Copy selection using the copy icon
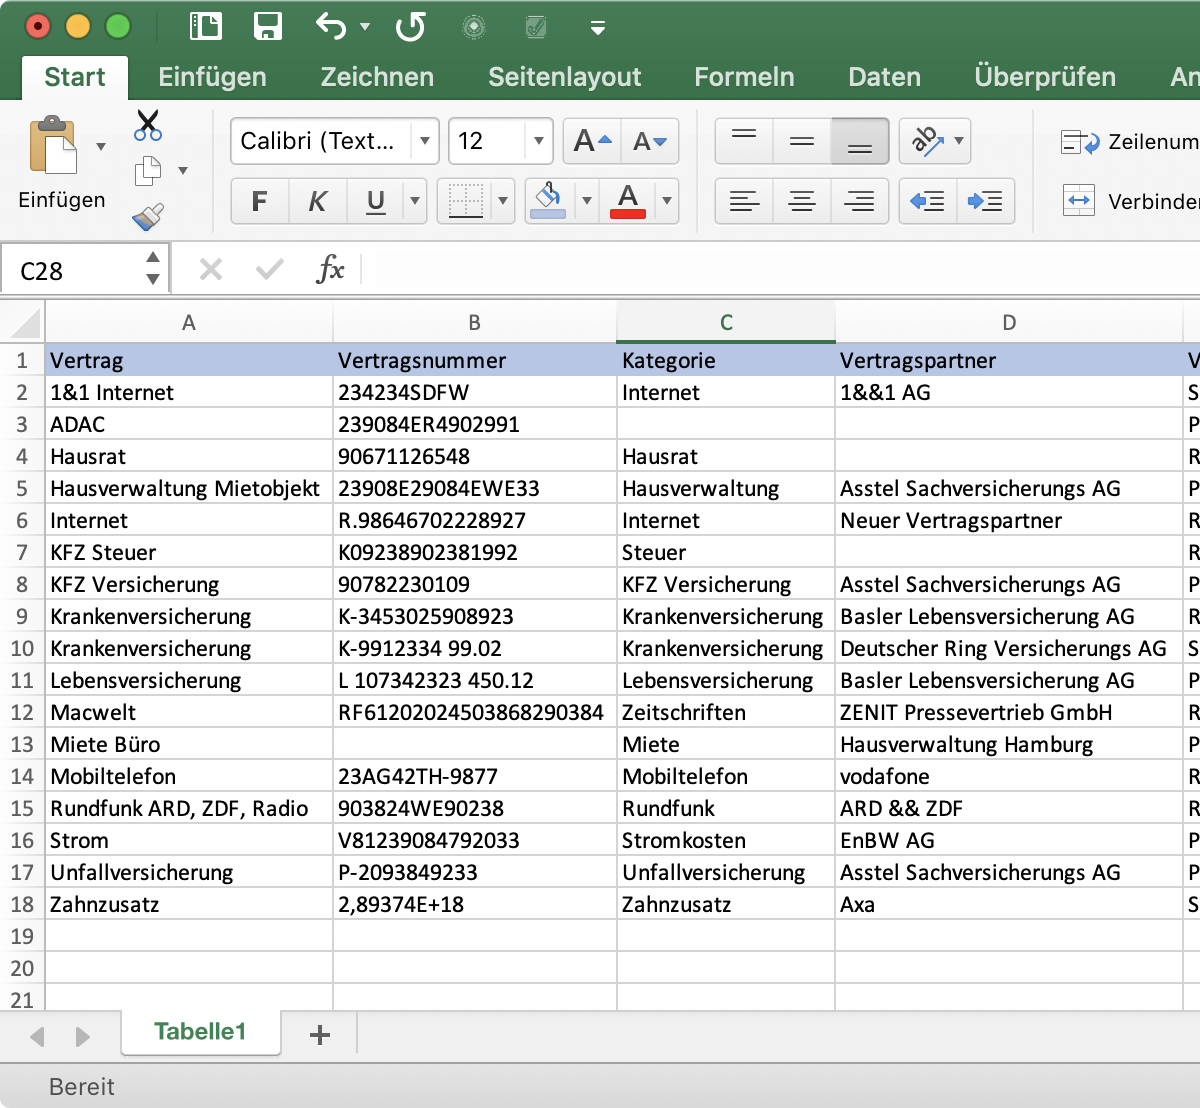Image resolution: width=1200 pixels, height=1108 pixels. 148,171
